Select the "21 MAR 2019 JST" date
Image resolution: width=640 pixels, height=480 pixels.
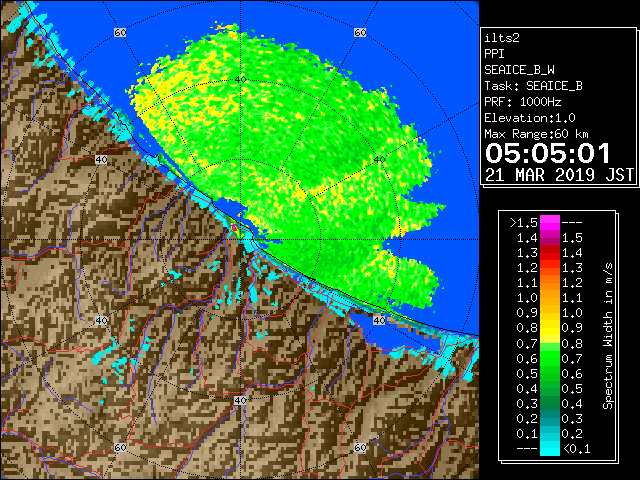coord(560,175)
